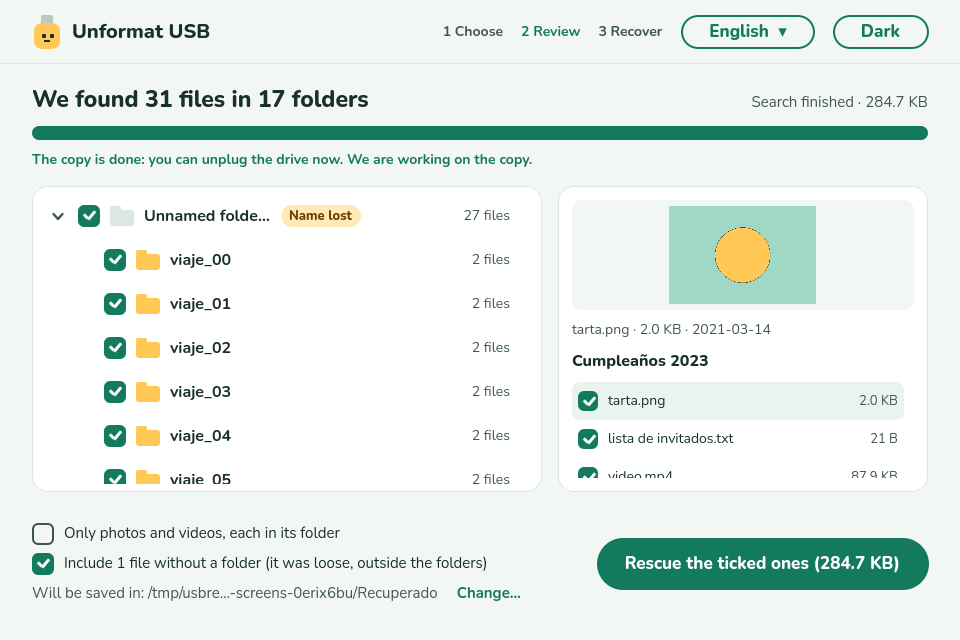Untick the viaje_02 folder checkbox
This screenshot has height=640, width=960.
pyautogui.click(x=115, y=348)
